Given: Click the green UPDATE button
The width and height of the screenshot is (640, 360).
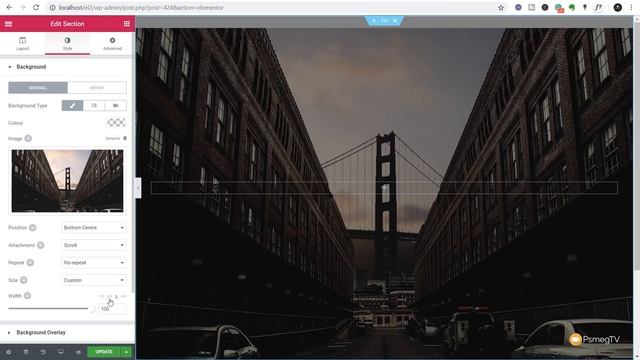Looking at the screenshot, I should pyautogui.click(x=104, y=352).
